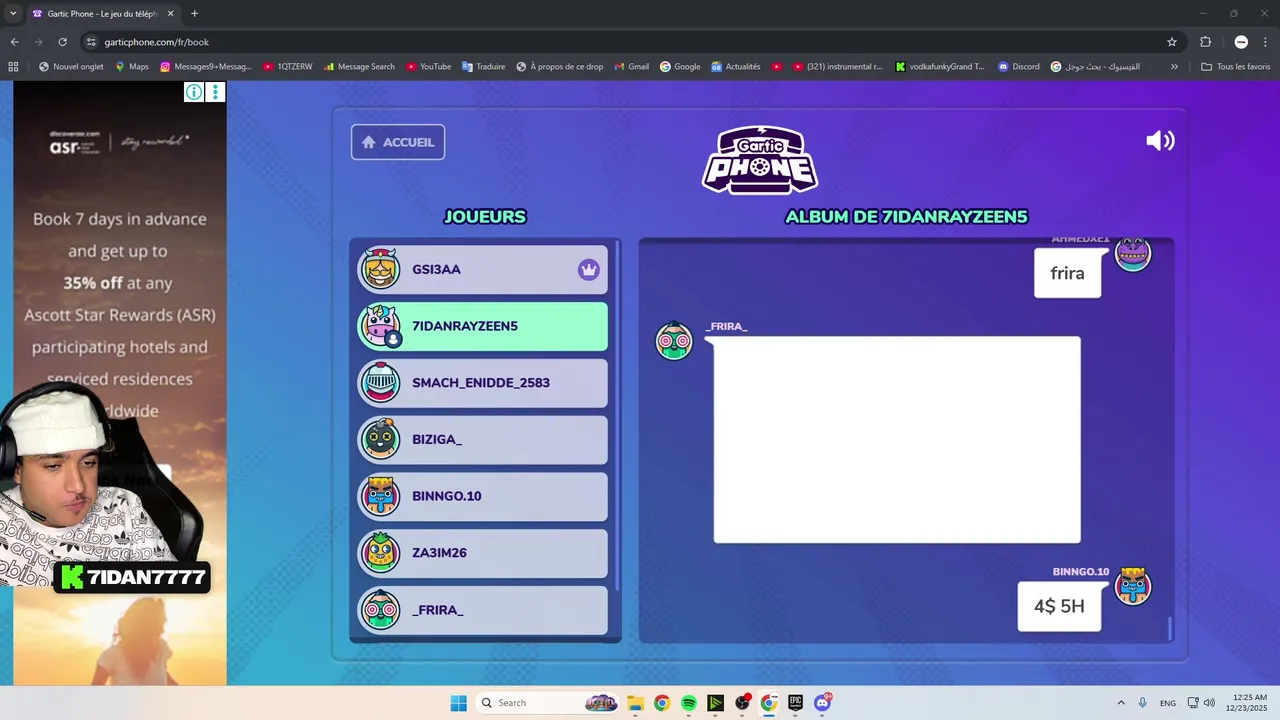
Task: Open File Explorer from the taskbar
Action: click(x=635, y=703)
